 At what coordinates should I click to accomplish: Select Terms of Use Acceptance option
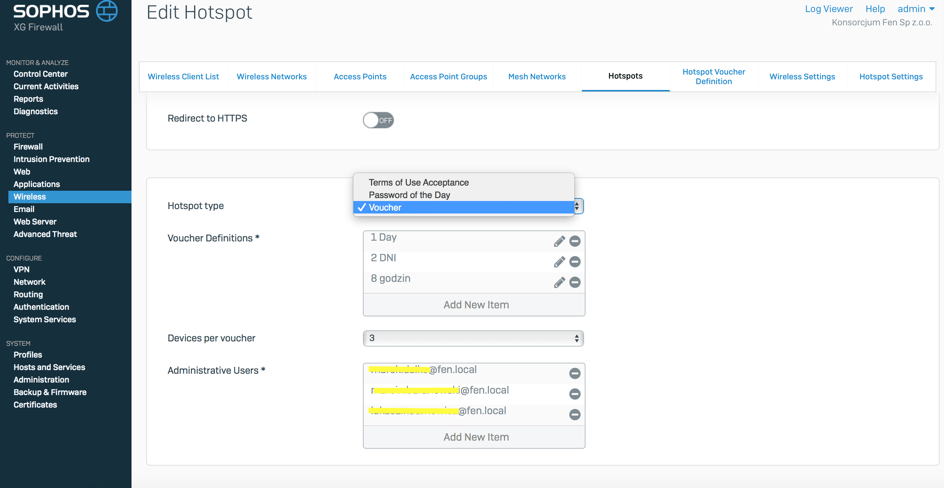(418, 182)
